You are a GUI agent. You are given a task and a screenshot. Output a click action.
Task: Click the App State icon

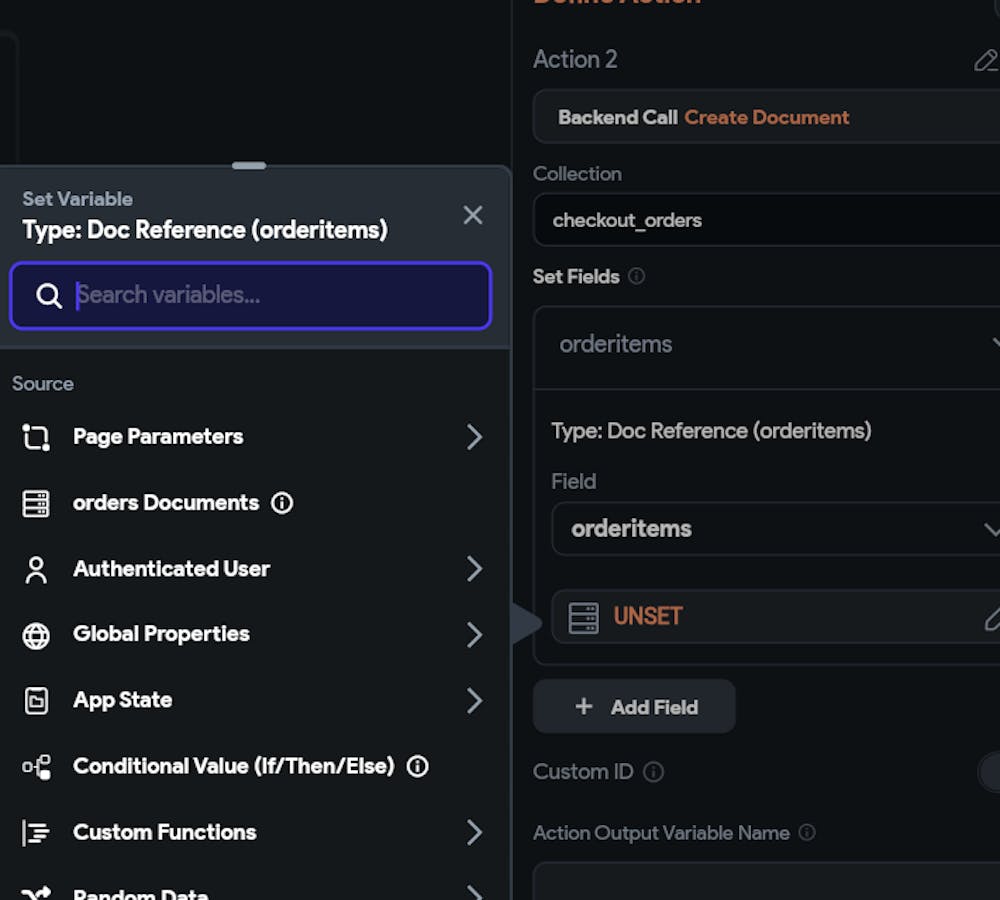(36, 701)
